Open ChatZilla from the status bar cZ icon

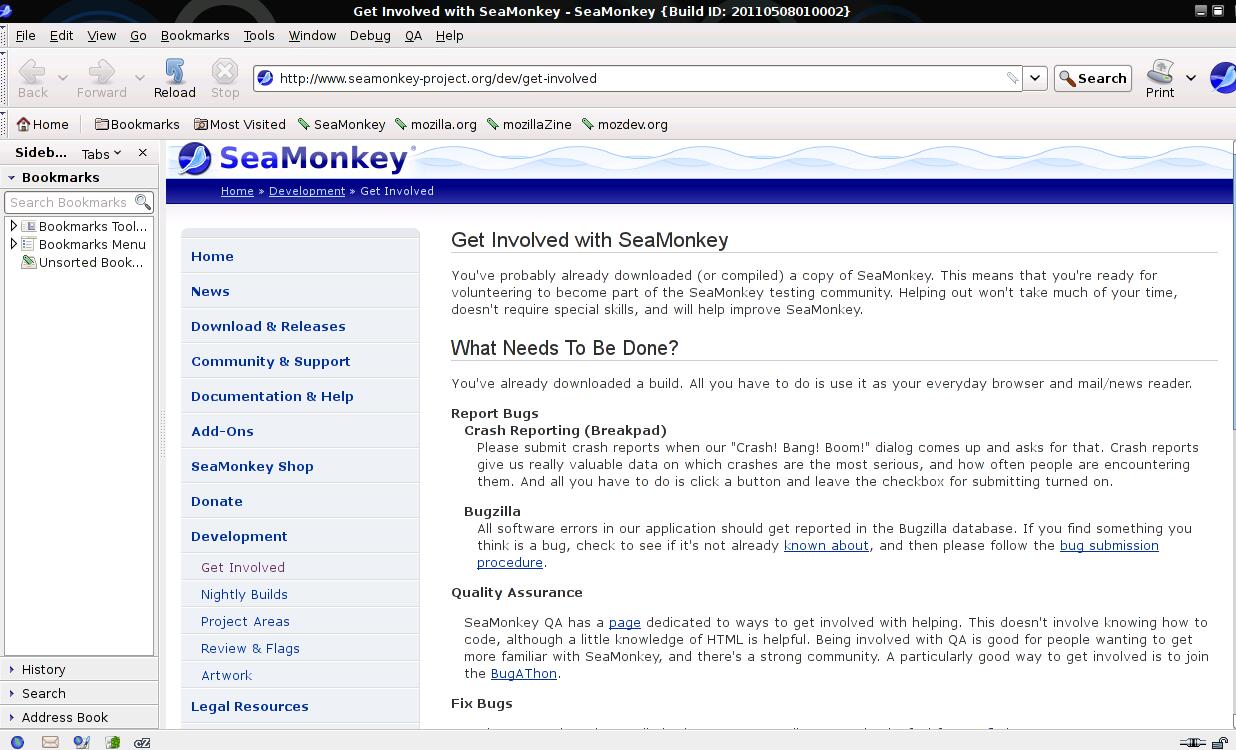click(143, 742)
